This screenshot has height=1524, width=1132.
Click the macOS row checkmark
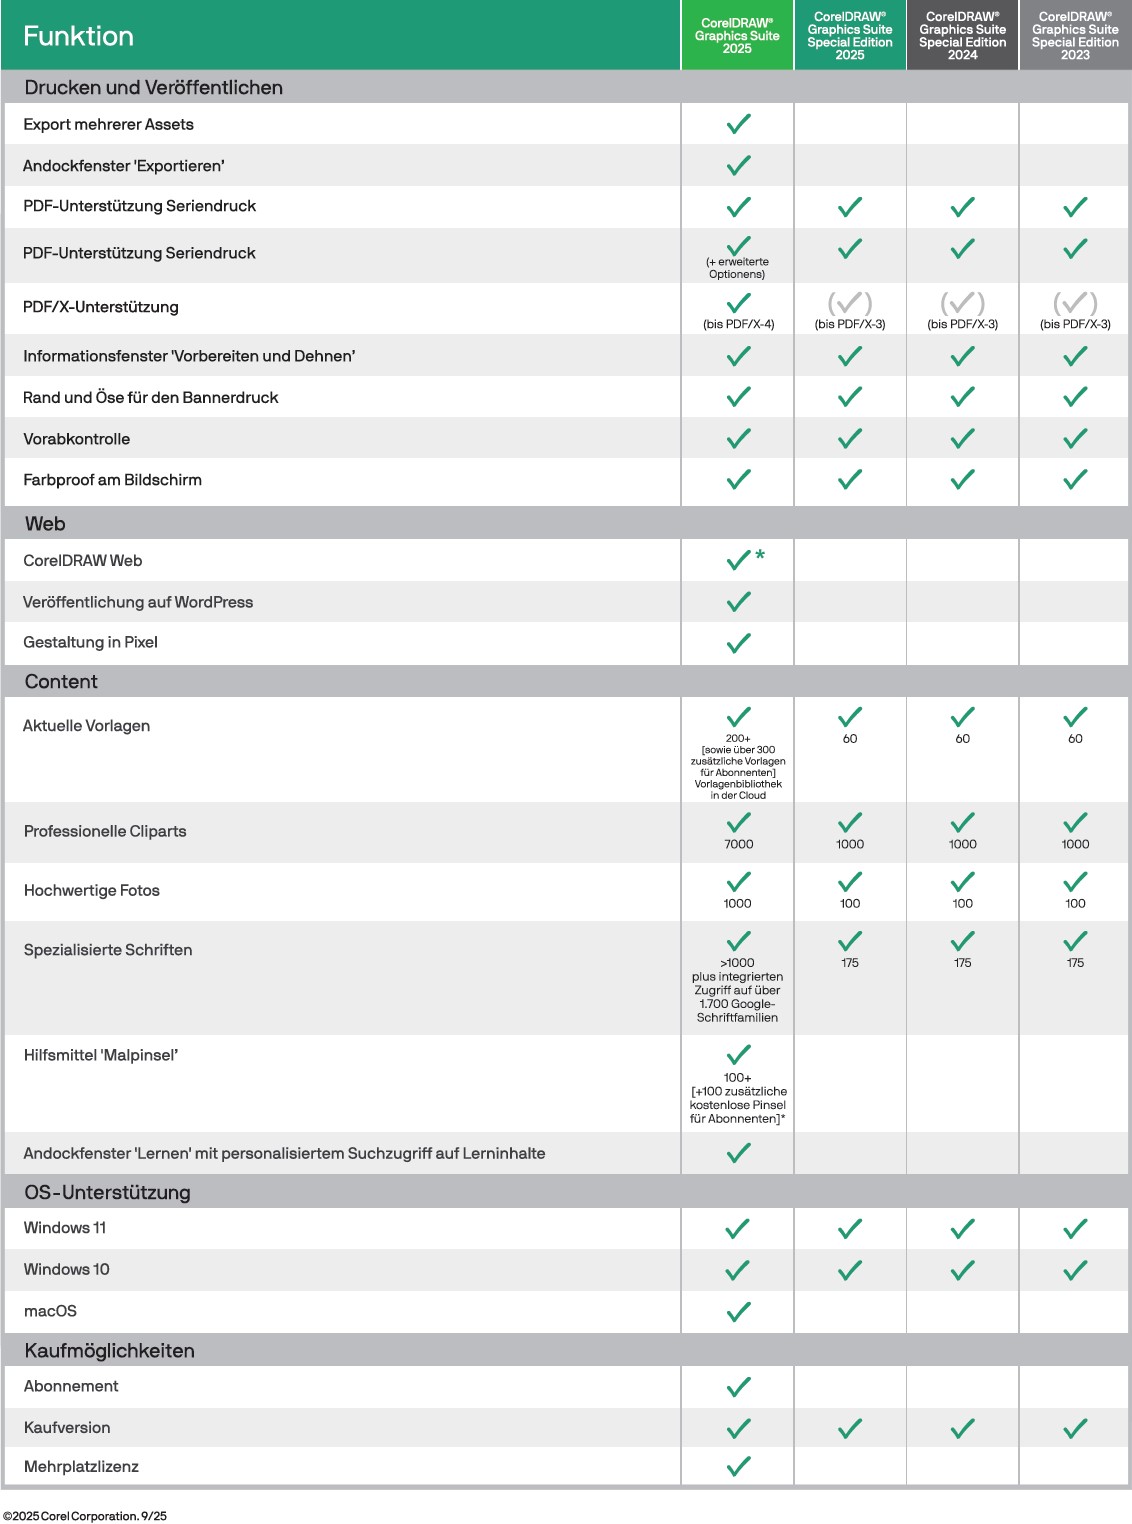738,1311
